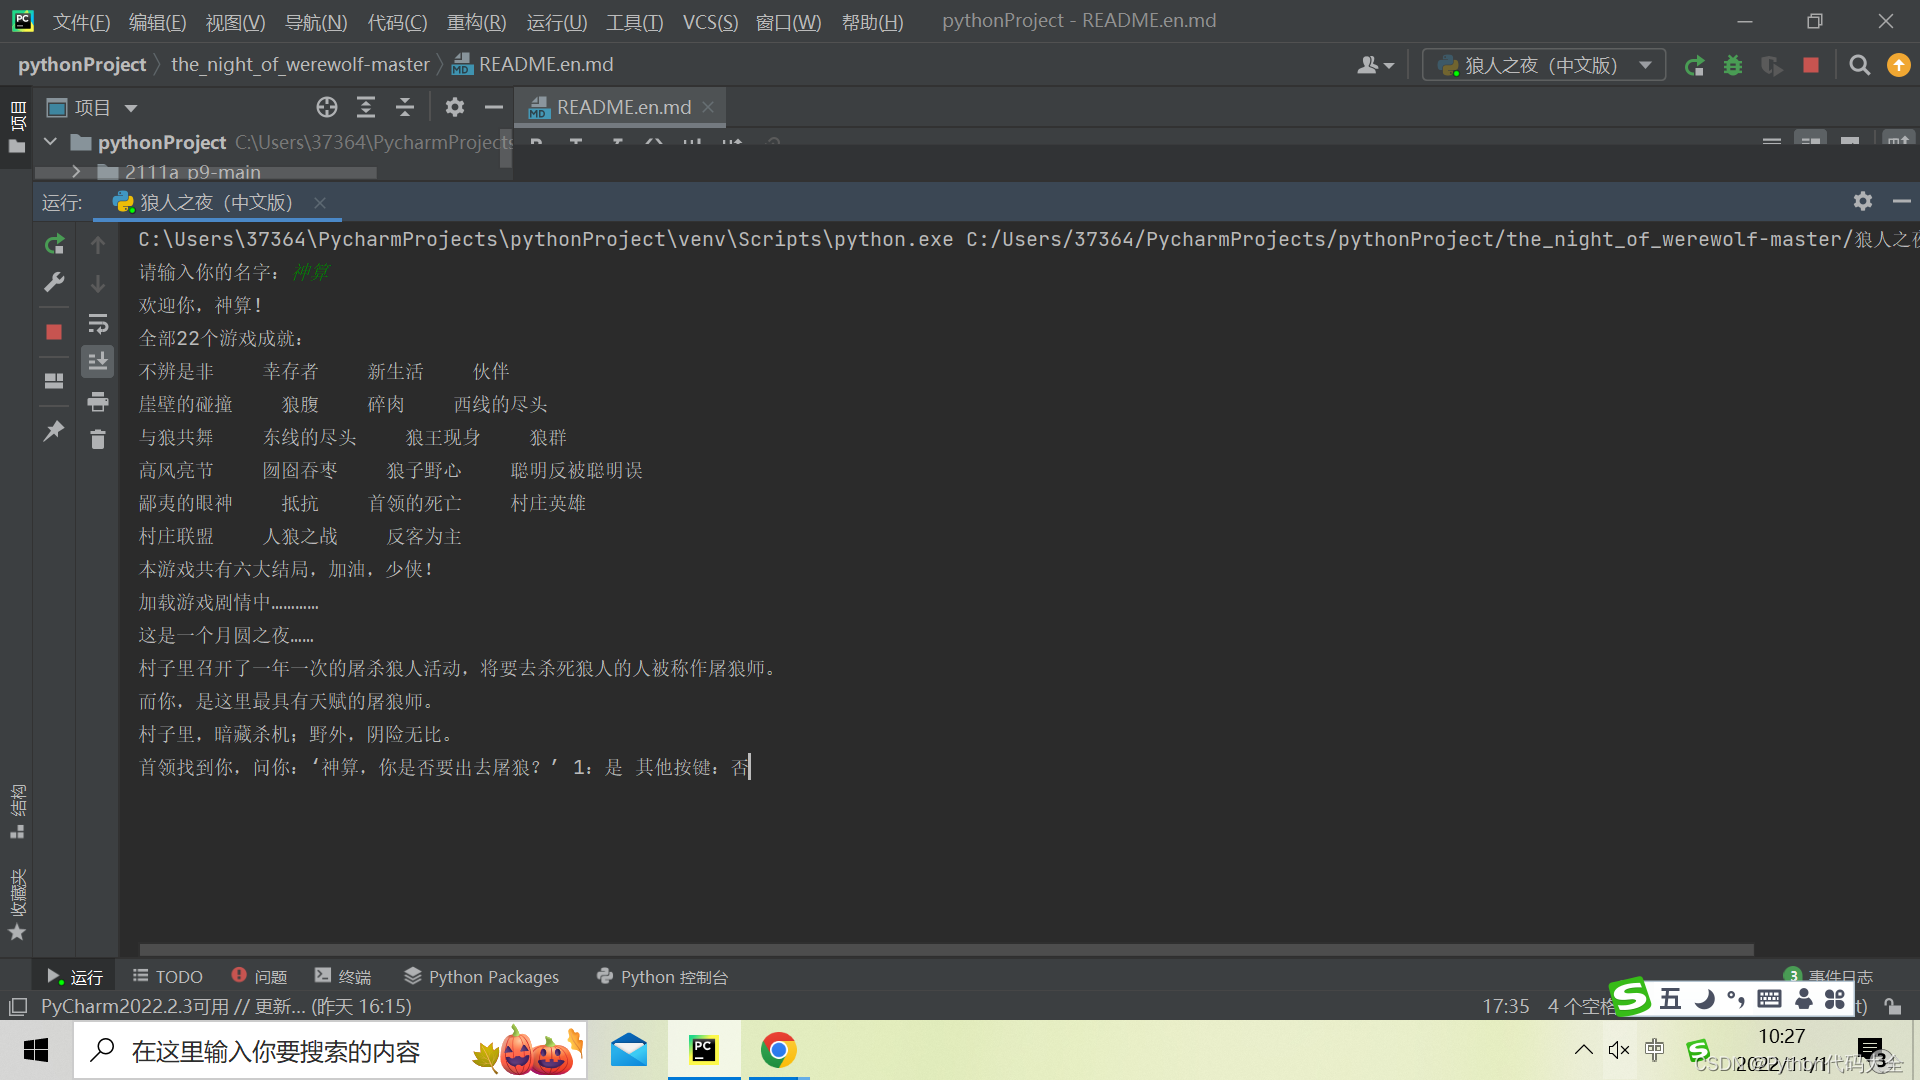Collapse the pythonProject tree node
Viewport: 1920px width, 1084px height.
point(50,143)
